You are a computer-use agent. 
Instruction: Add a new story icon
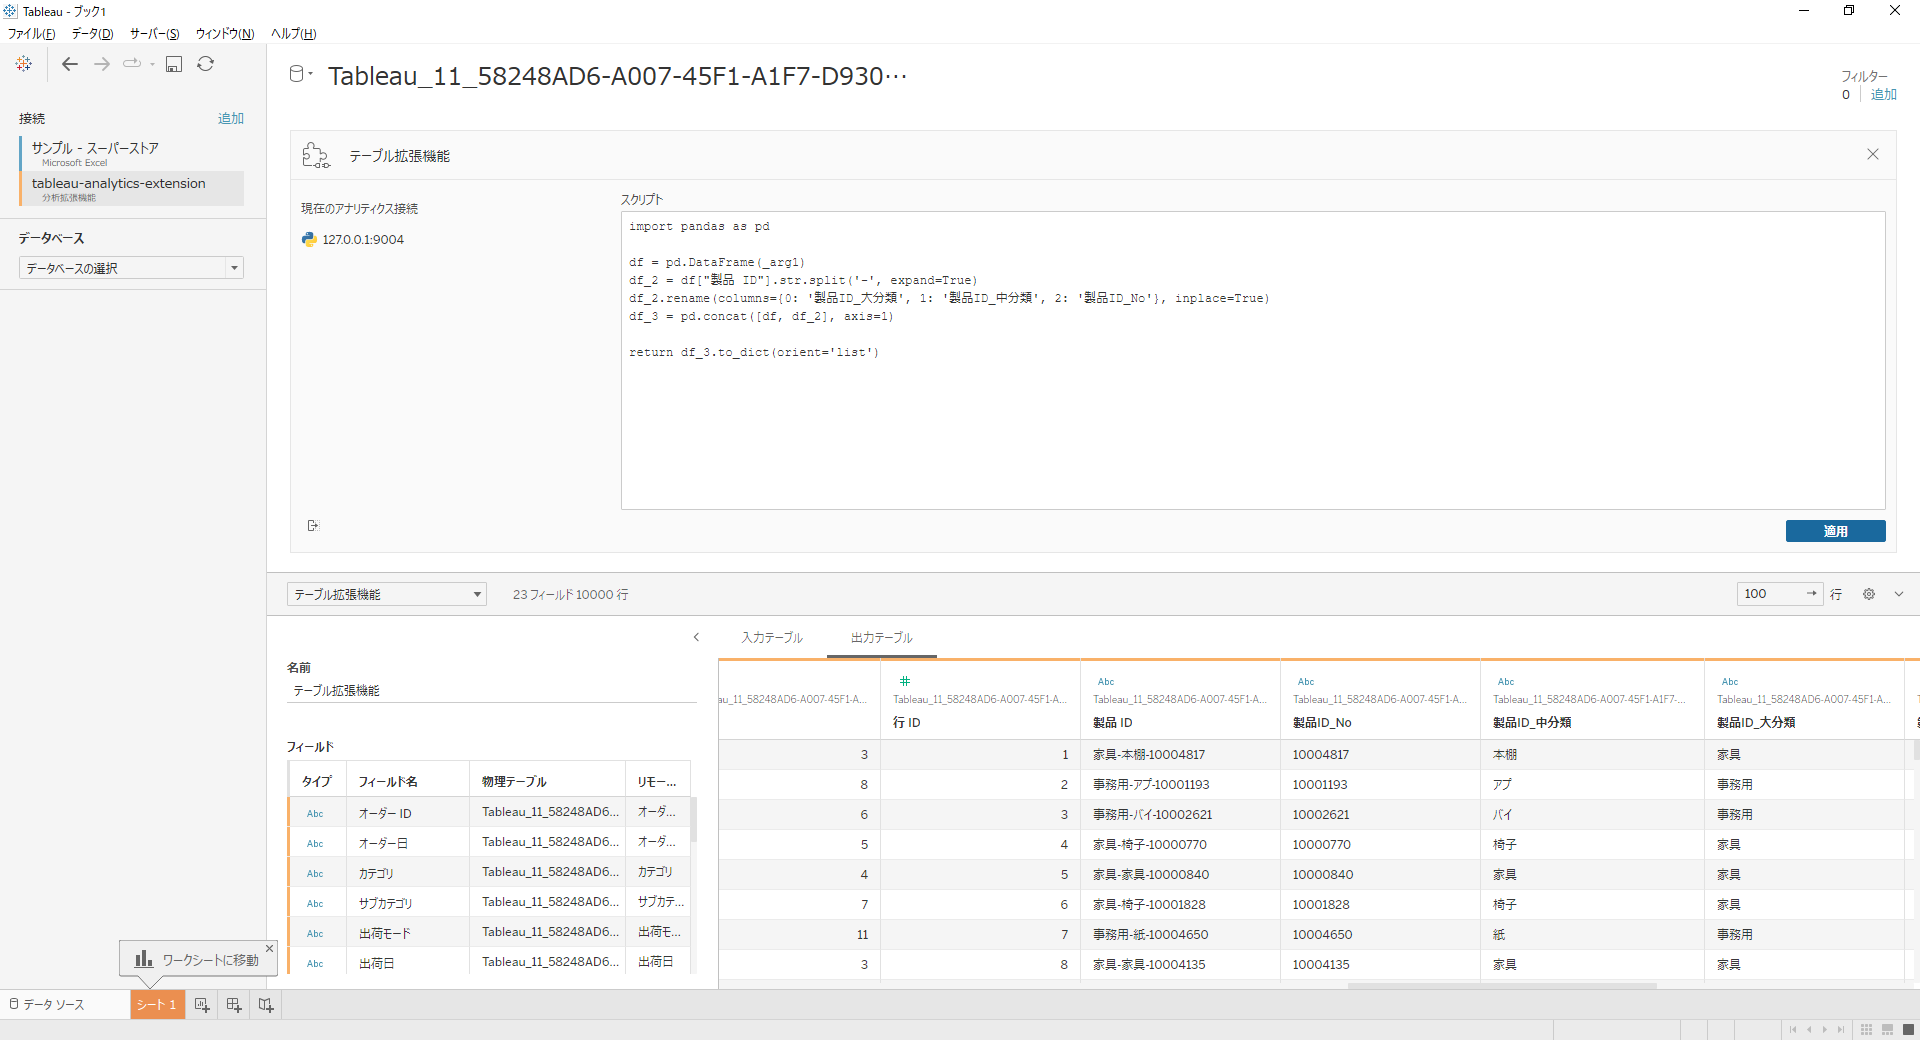[x=266, y=1005]
